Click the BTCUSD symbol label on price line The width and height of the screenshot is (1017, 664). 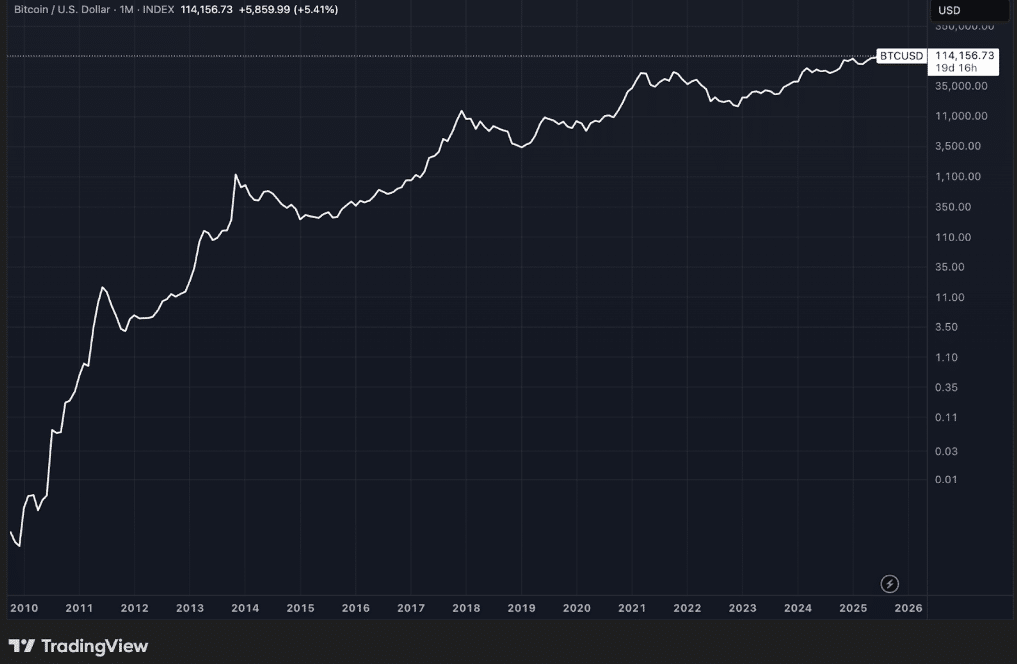(x=901, y=56)
